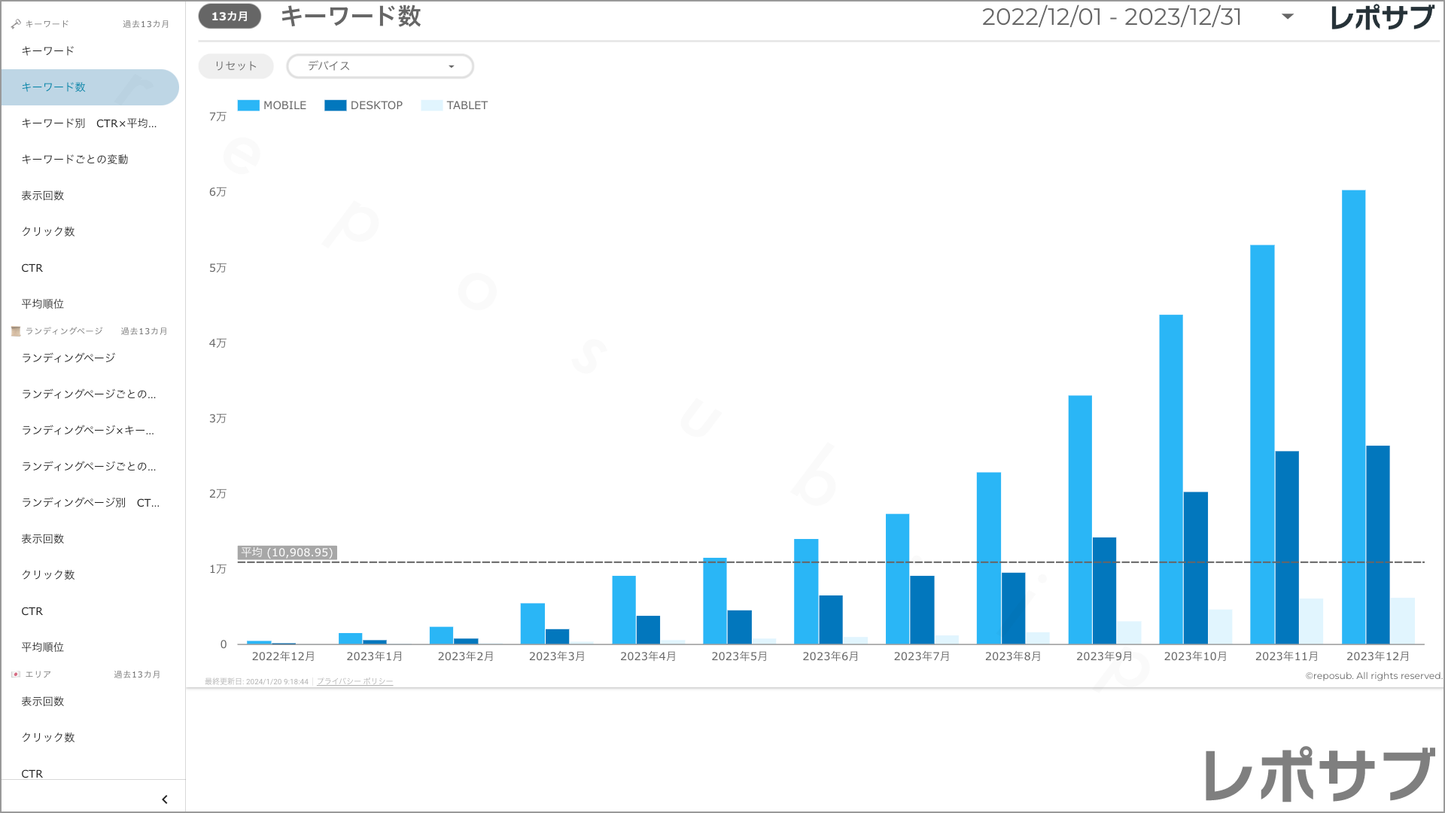Open キーワード別 CTR×平均 page in sidebar
The image size is (1445, 813).
[89, 124]
